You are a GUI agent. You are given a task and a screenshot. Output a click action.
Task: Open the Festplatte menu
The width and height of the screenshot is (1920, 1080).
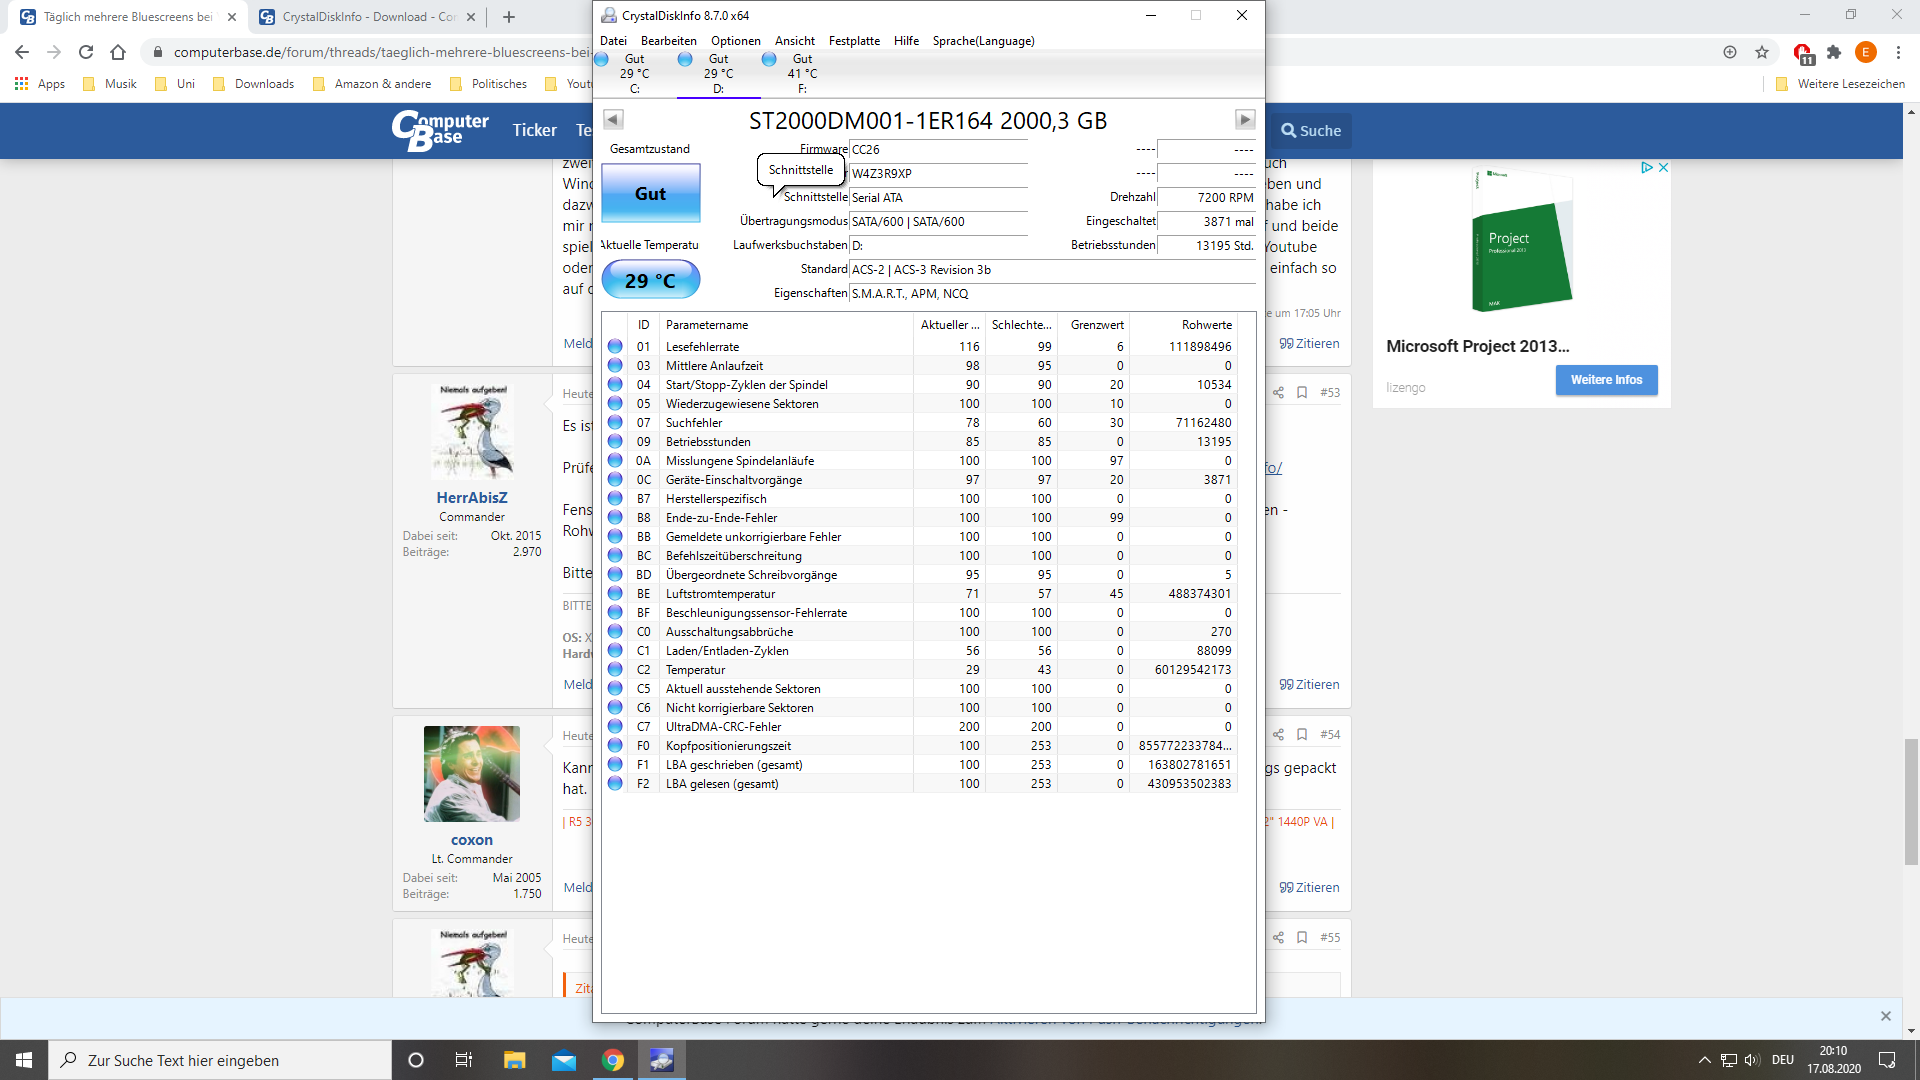pos(854,41)
